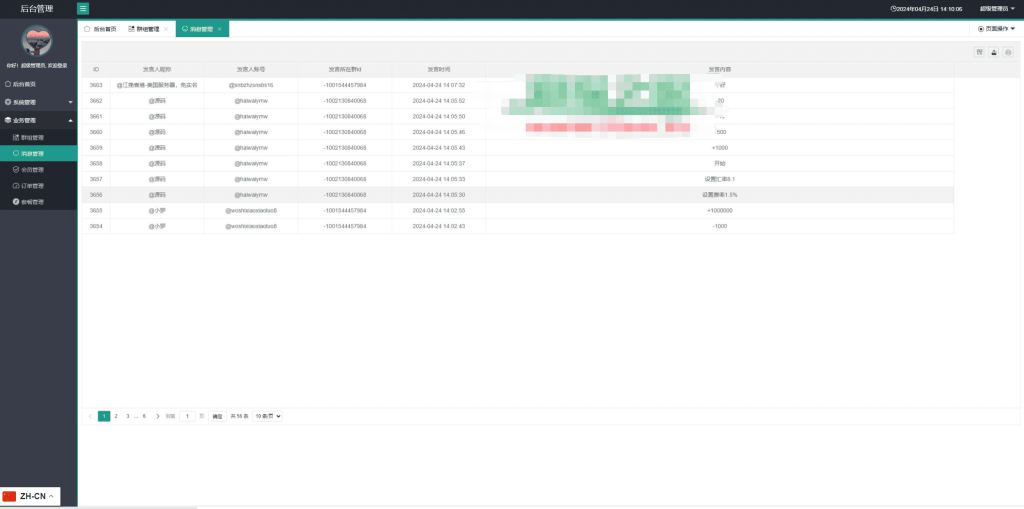Click the admin avatar picture
Viewport: 1024px width, 509px height.
tap(37, 41)
